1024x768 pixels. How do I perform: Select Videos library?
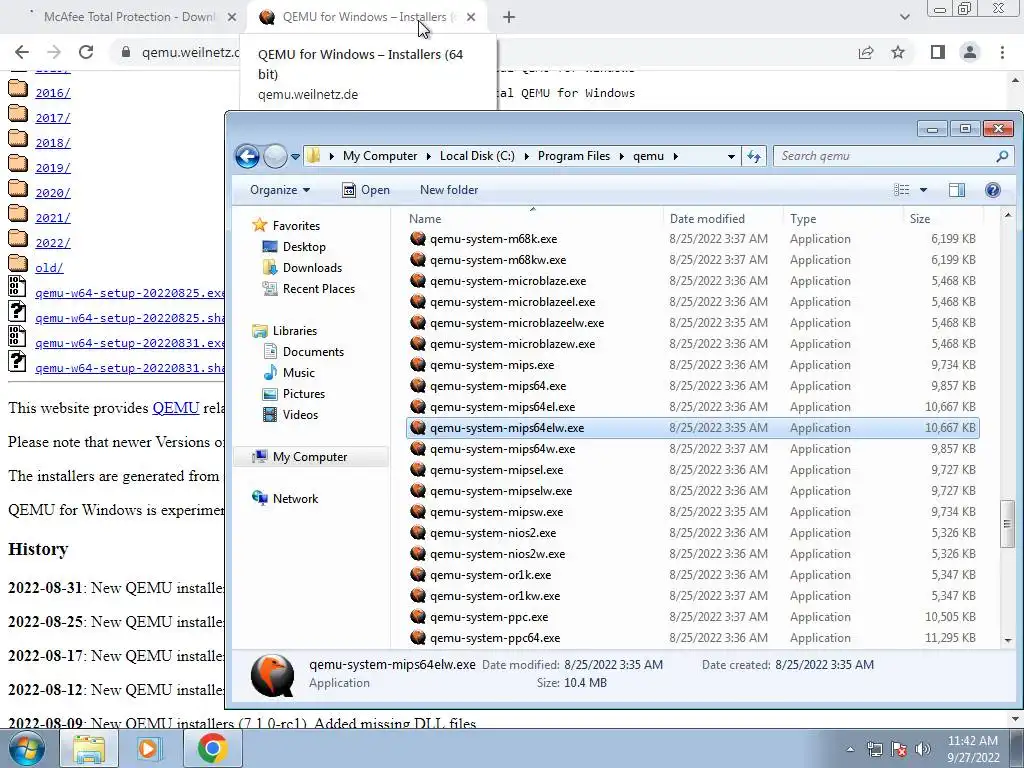click(x=300, y=415)
